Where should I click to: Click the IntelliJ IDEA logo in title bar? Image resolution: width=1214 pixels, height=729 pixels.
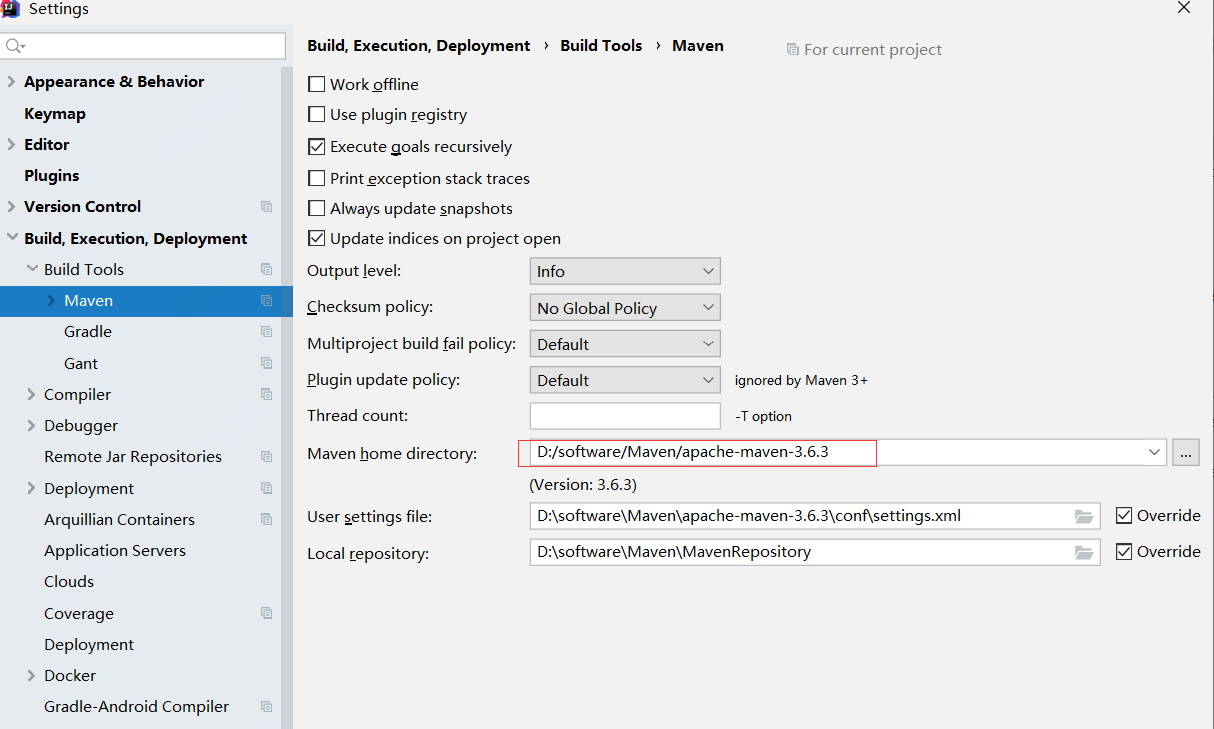point(9,8)
